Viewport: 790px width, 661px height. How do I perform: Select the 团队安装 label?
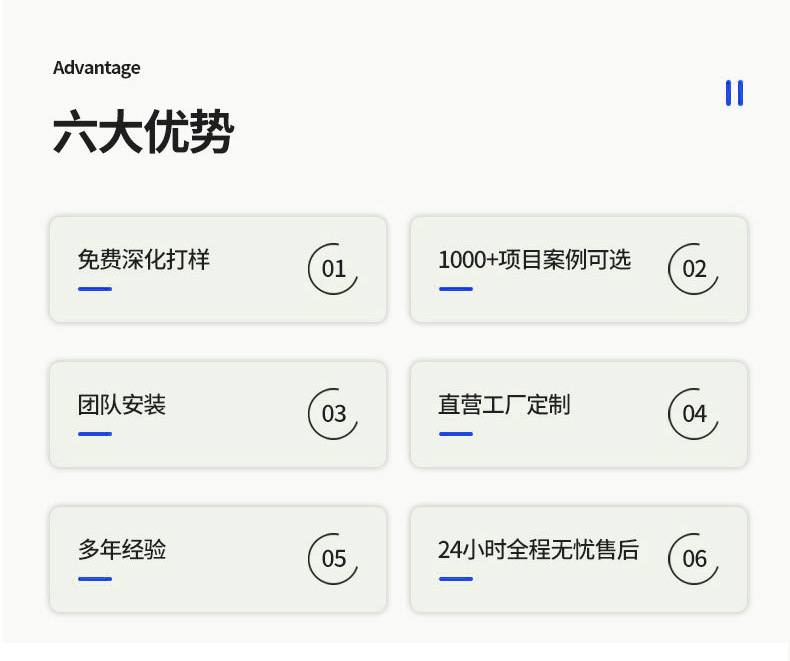tap(122, 405)
